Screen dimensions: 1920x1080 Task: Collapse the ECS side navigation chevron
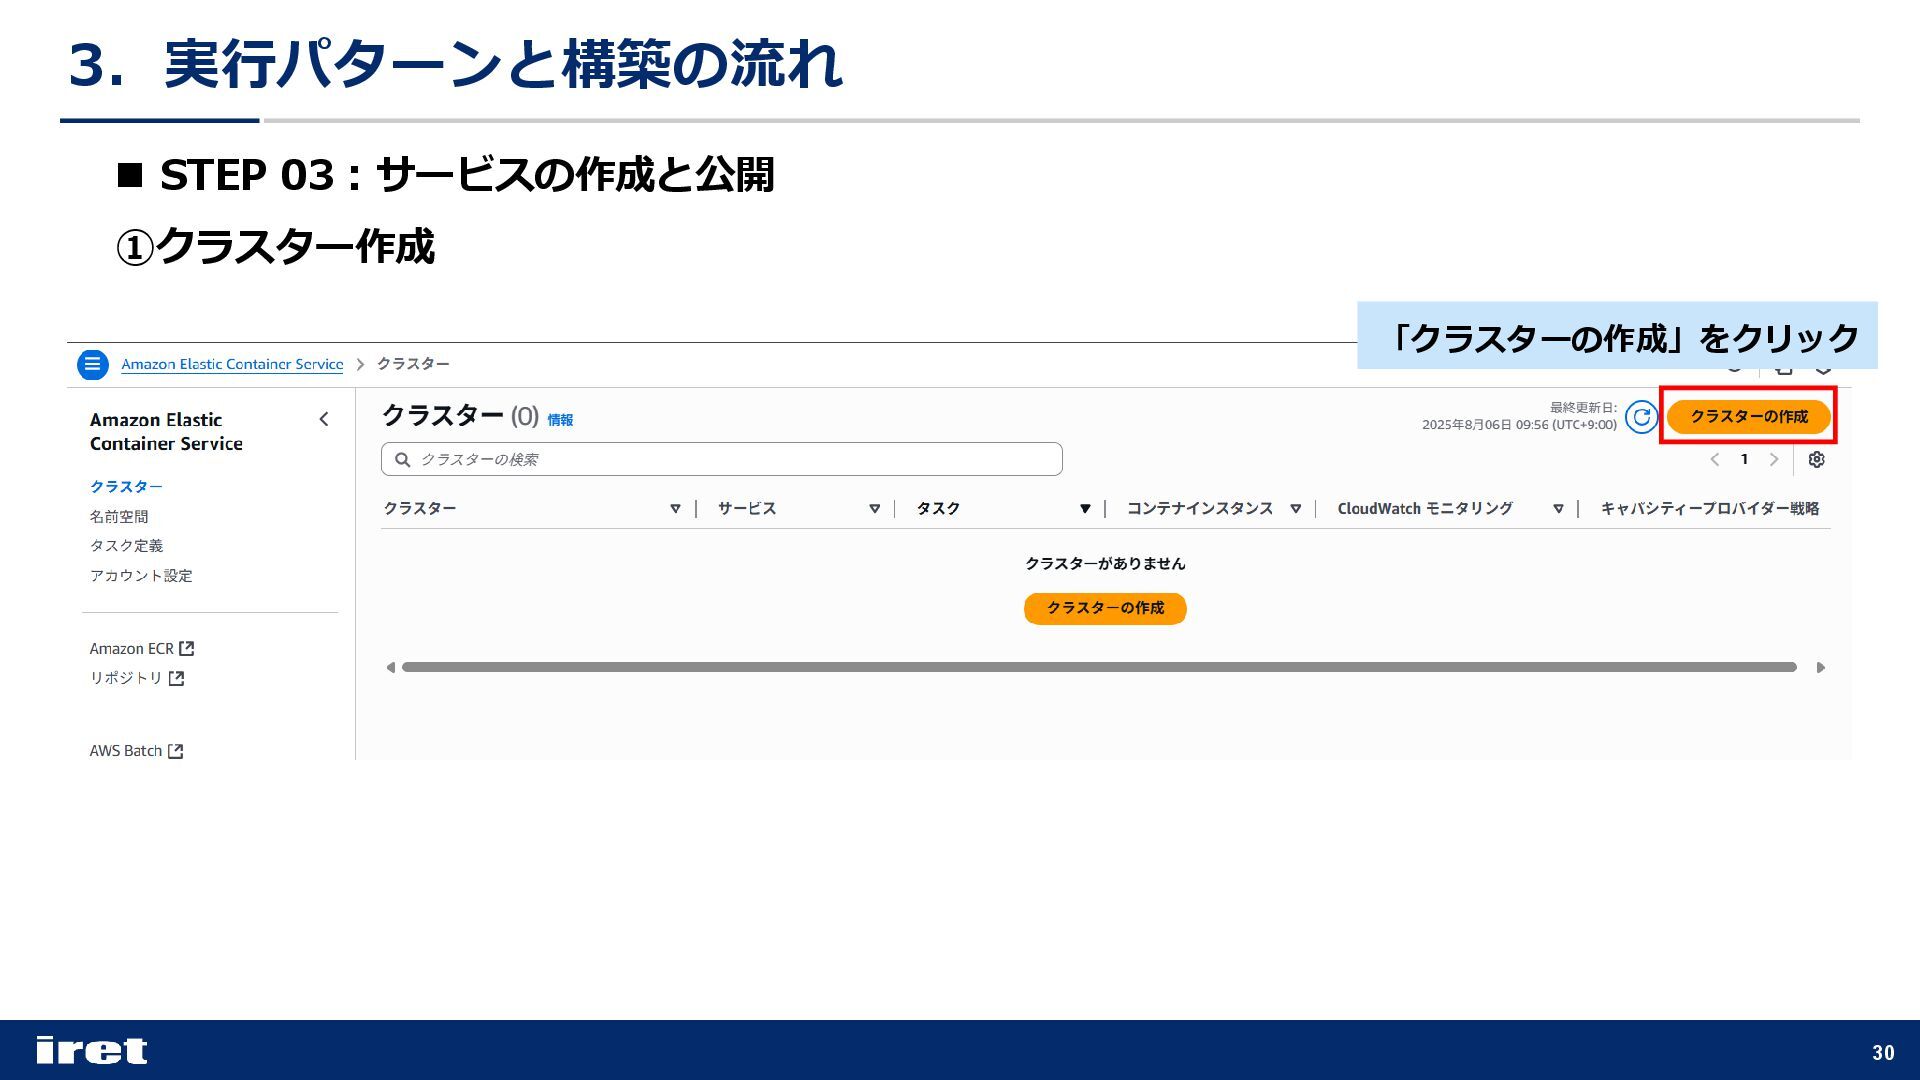323,419
